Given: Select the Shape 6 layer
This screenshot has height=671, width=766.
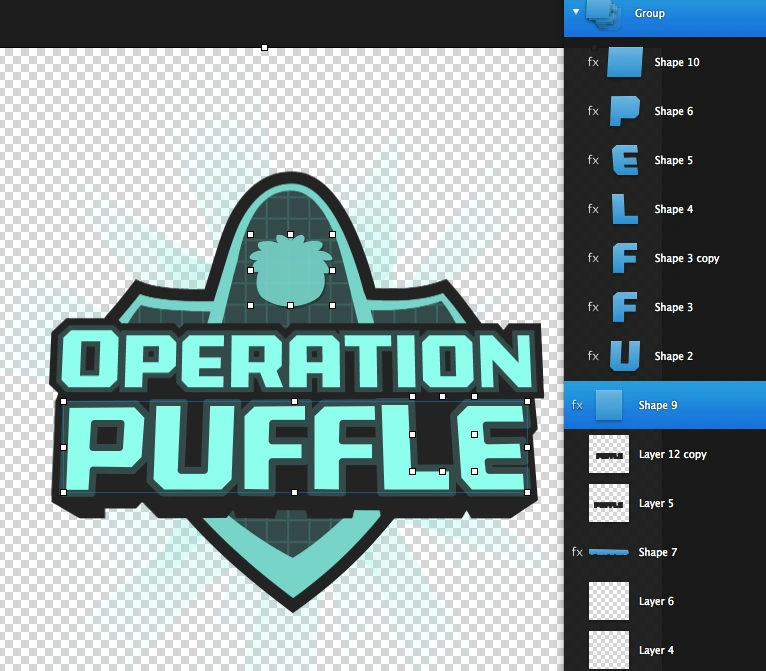Looking at the screenshot, I should (674, 111).
